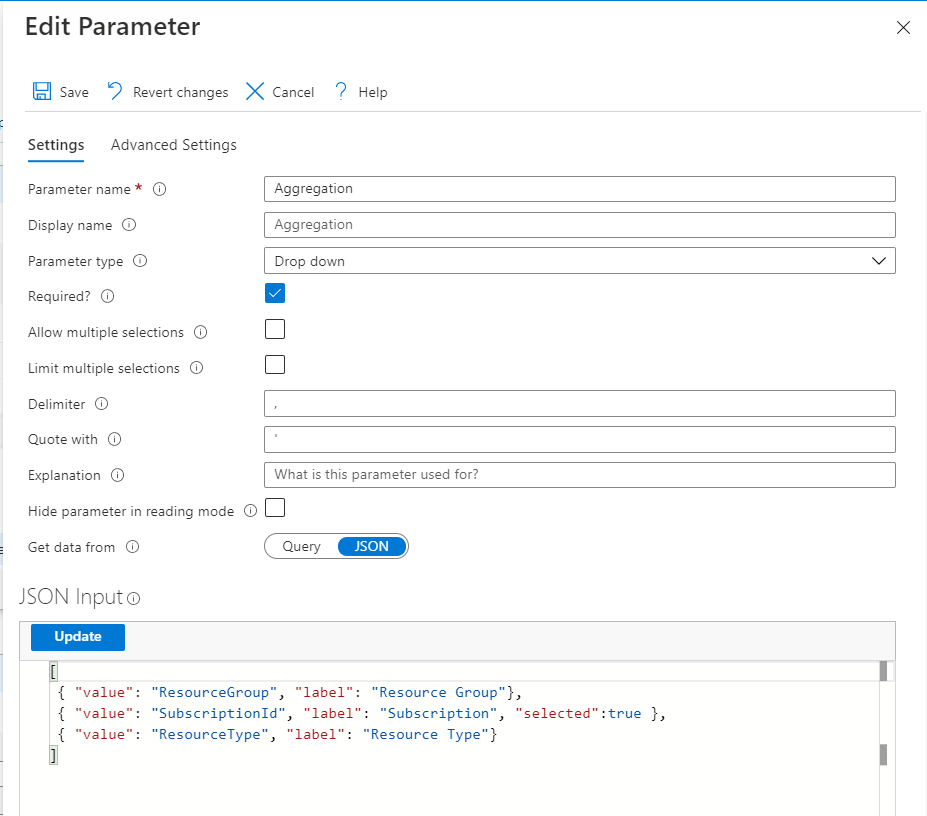Click the "SubscriptionId" value in JSON

(218, 714)
